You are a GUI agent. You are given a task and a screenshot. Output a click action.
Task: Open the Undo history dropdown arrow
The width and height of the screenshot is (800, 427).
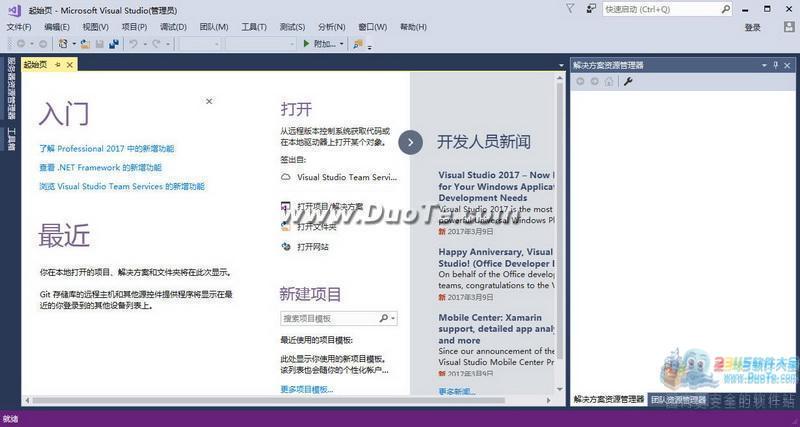(x=144, y=44)
